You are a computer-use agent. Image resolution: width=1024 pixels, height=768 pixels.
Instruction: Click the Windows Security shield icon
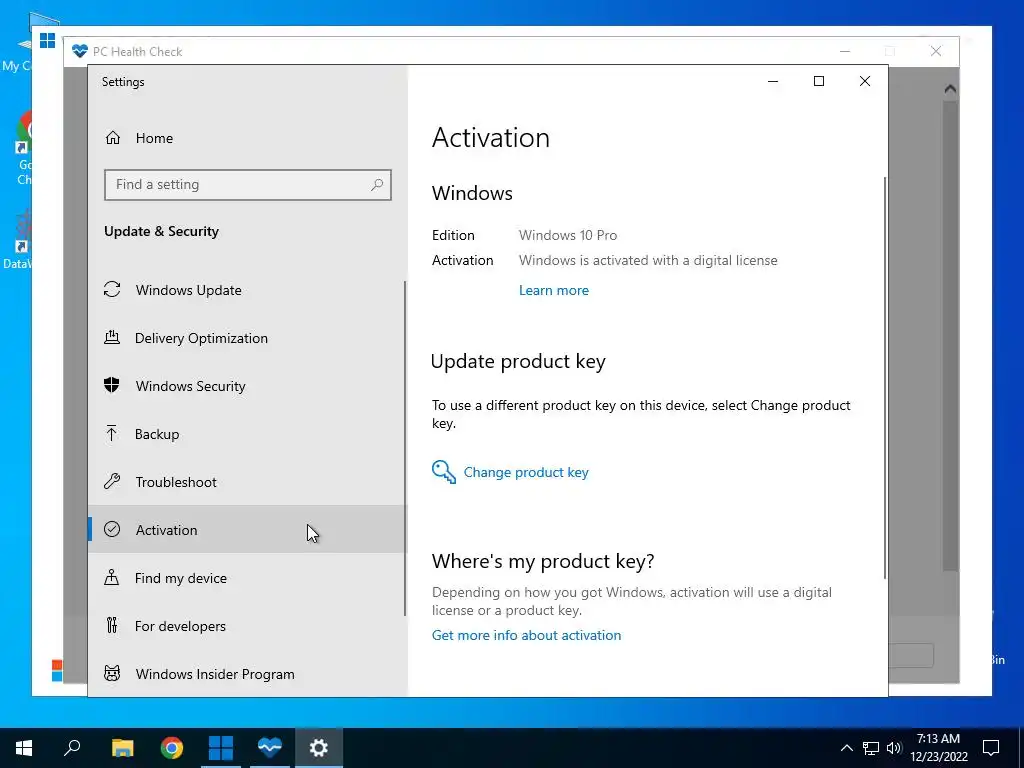[112, 385]
